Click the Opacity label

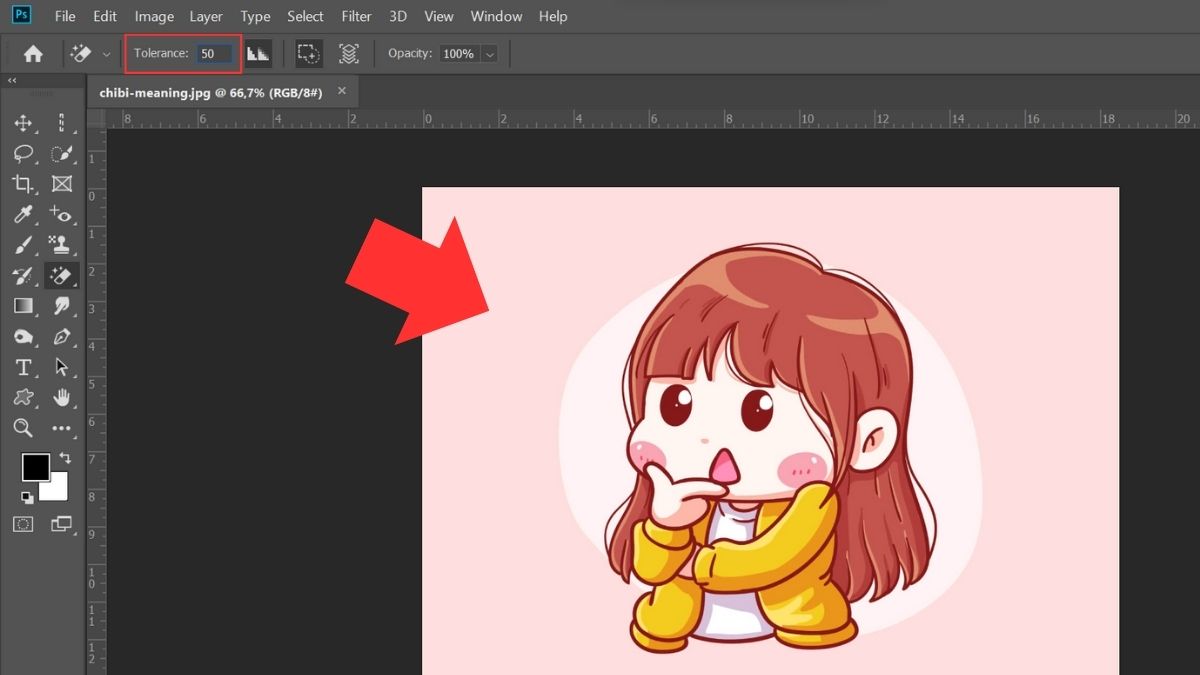tap(409, 54)
